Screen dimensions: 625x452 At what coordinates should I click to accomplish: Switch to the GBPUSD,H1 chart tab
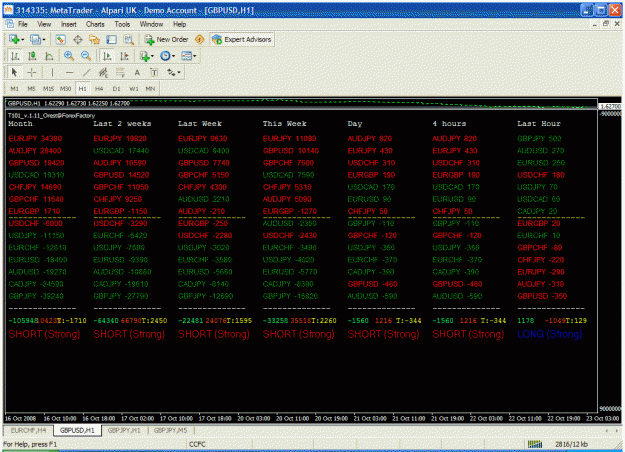77,430
